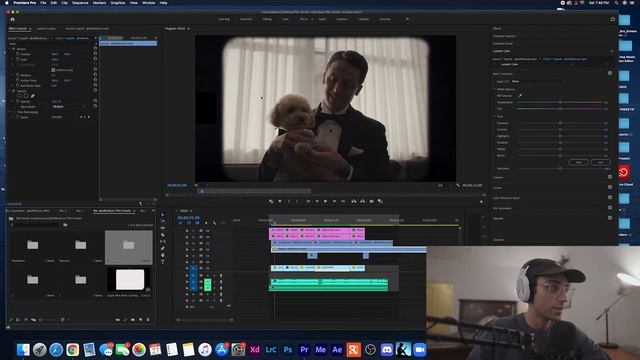This screenshot has width=640, height=360.
Task: Select the Ripple Edit tool
Action: coord(163,228)
